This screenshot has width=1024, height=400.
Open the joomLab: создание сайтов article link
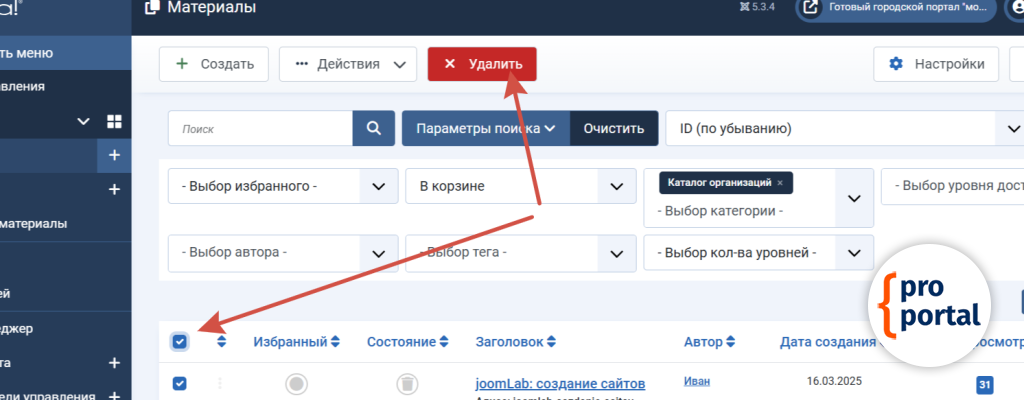[x=560, y=383]
